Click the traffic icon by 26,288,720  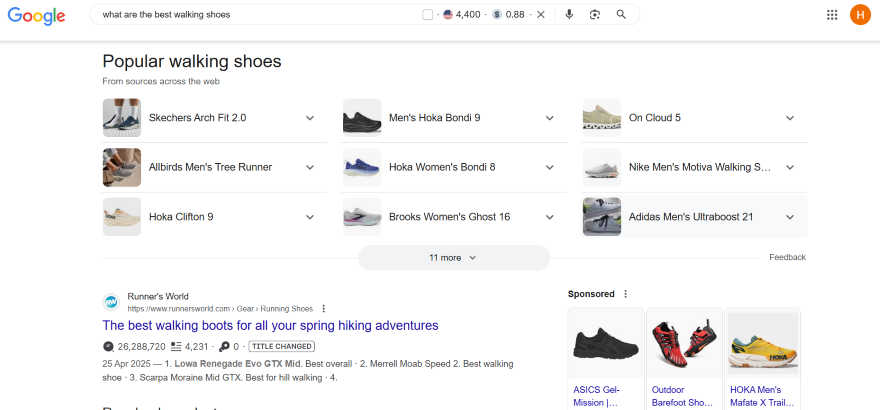[x=109, y=346]
